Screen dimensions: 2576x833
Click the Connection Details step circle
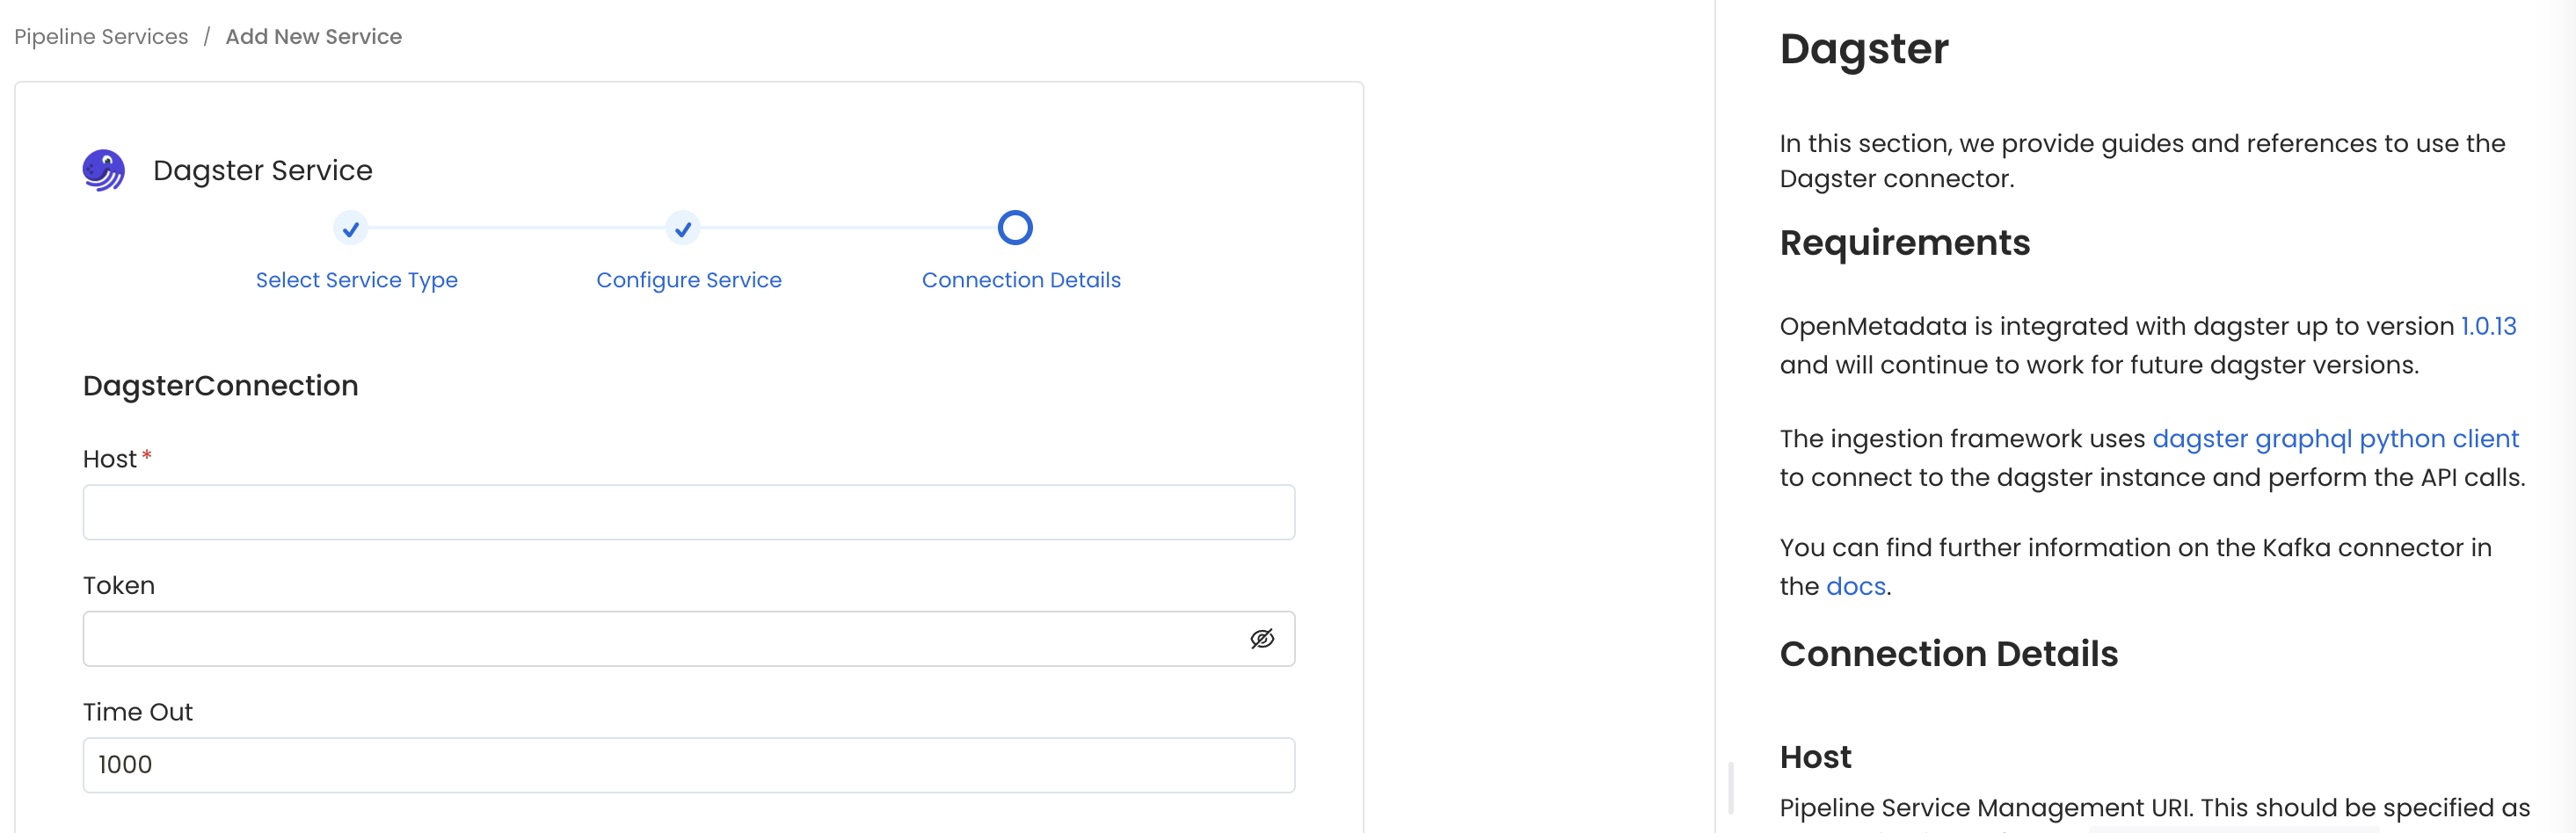pos(1015,228)
